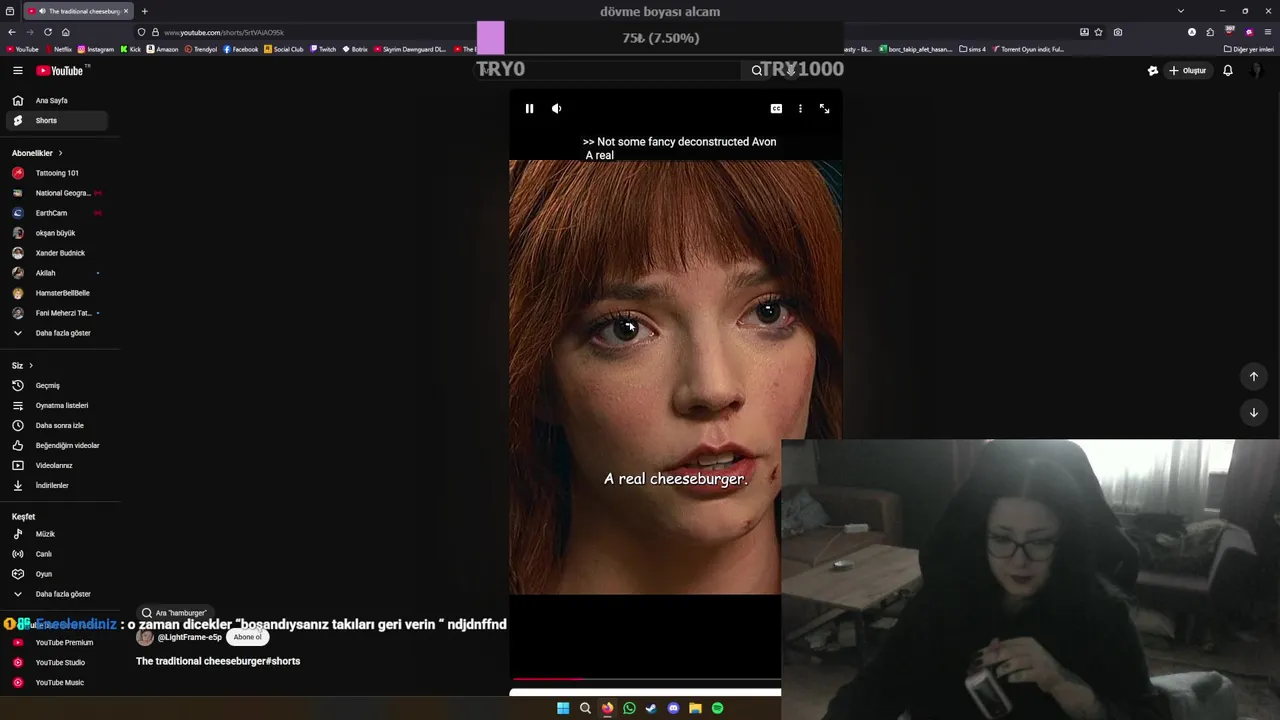Image resolution: width=1280 pixels, height=720 pixels.
Task: Open the browser tab list dropdown
Action: 1181,11
